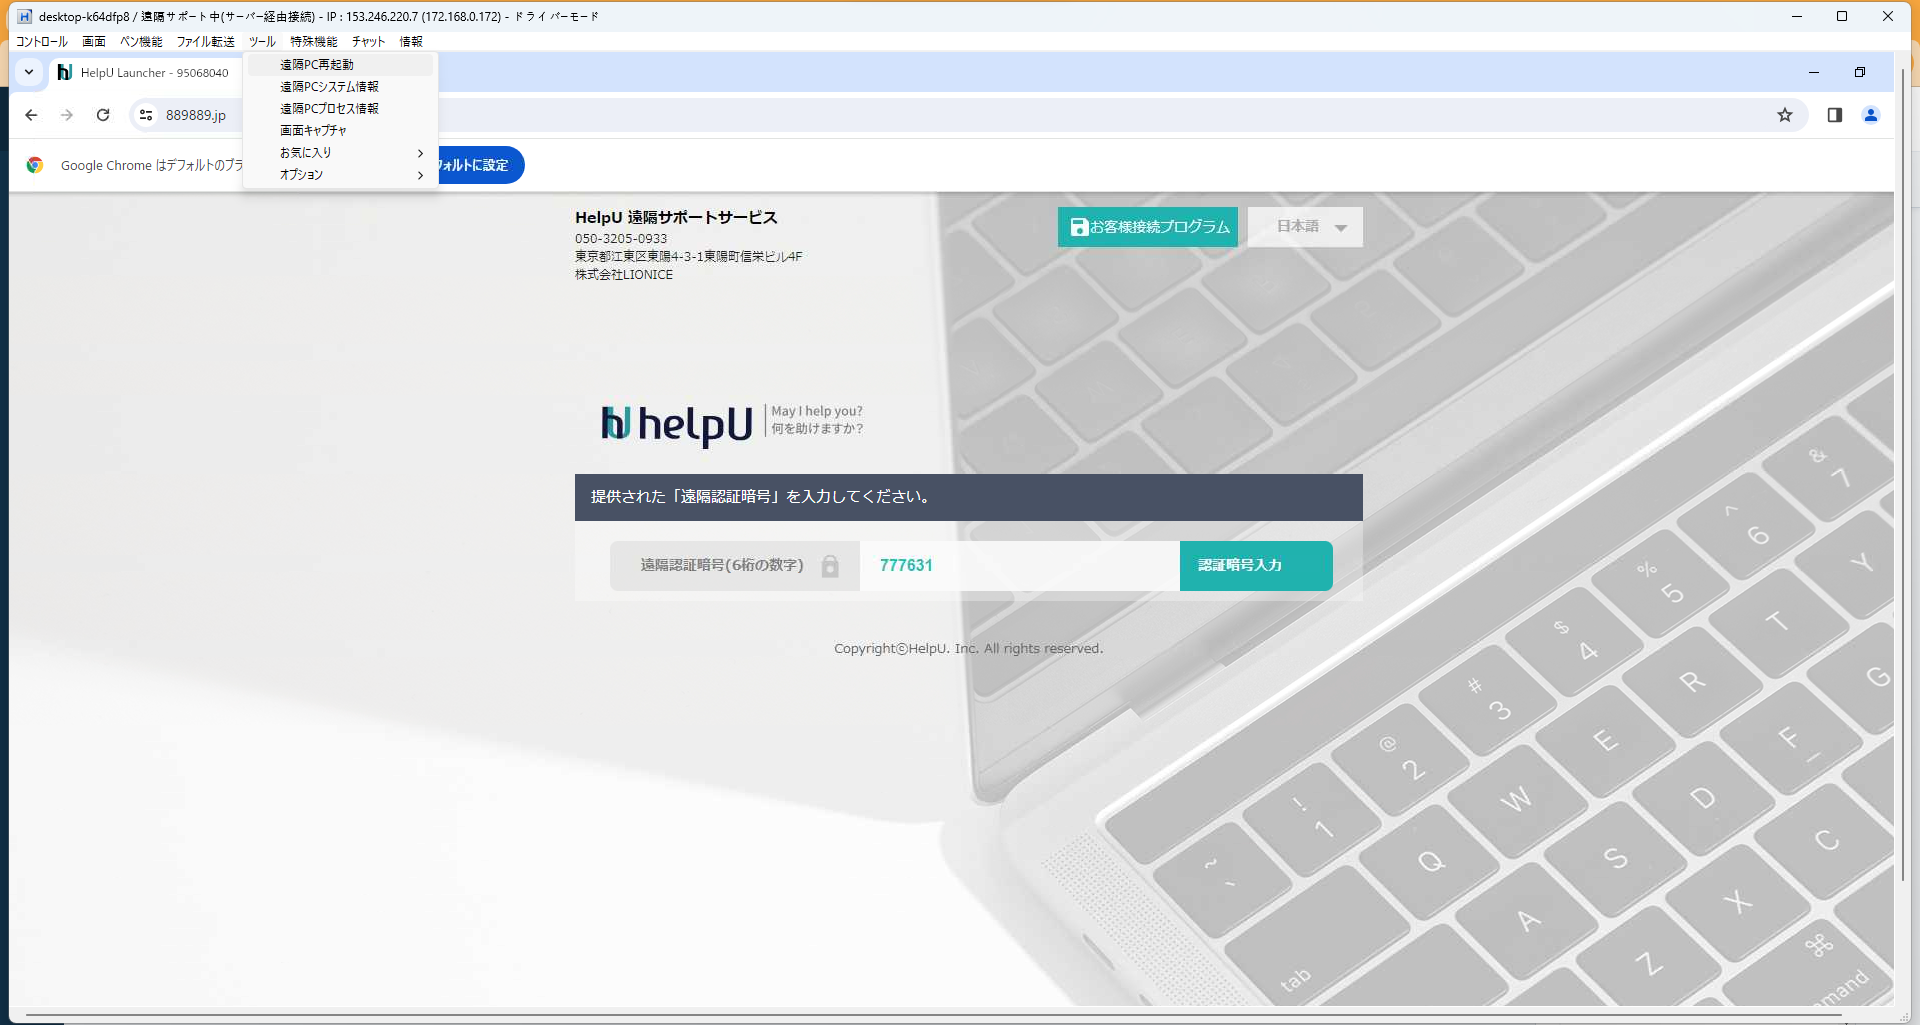The width and height of the screenshot is (1920, 1025).
Task: Open the 特殊機能 menu
Action: pyautogui.click(x=314, y=41)
